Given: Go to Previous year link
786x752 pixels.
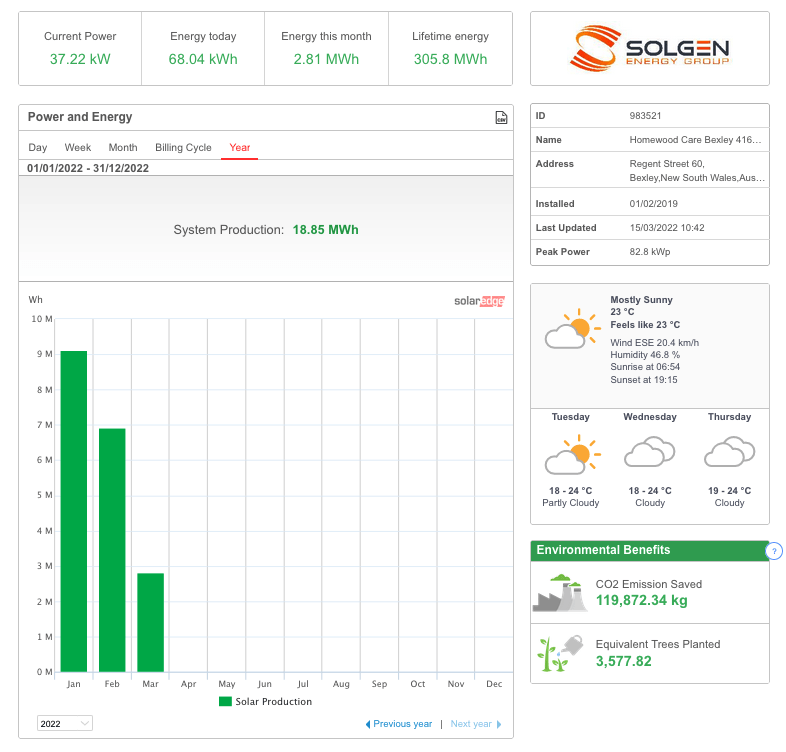Looking at the screenshot, I should 399,724.
